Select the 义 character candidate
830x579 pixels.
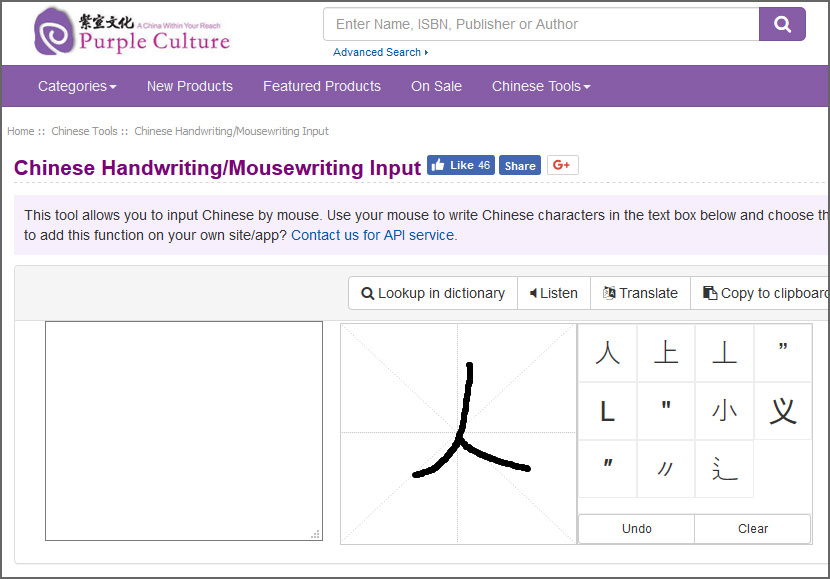tap(782, 411)
